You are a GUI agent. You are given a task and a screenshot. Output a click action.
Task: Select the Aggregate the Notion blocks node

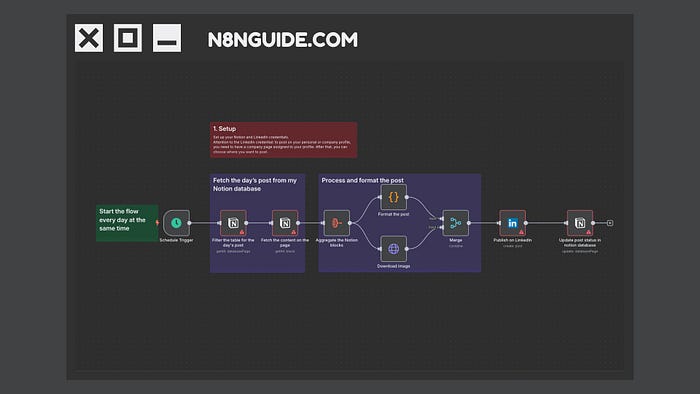(337, 223)
